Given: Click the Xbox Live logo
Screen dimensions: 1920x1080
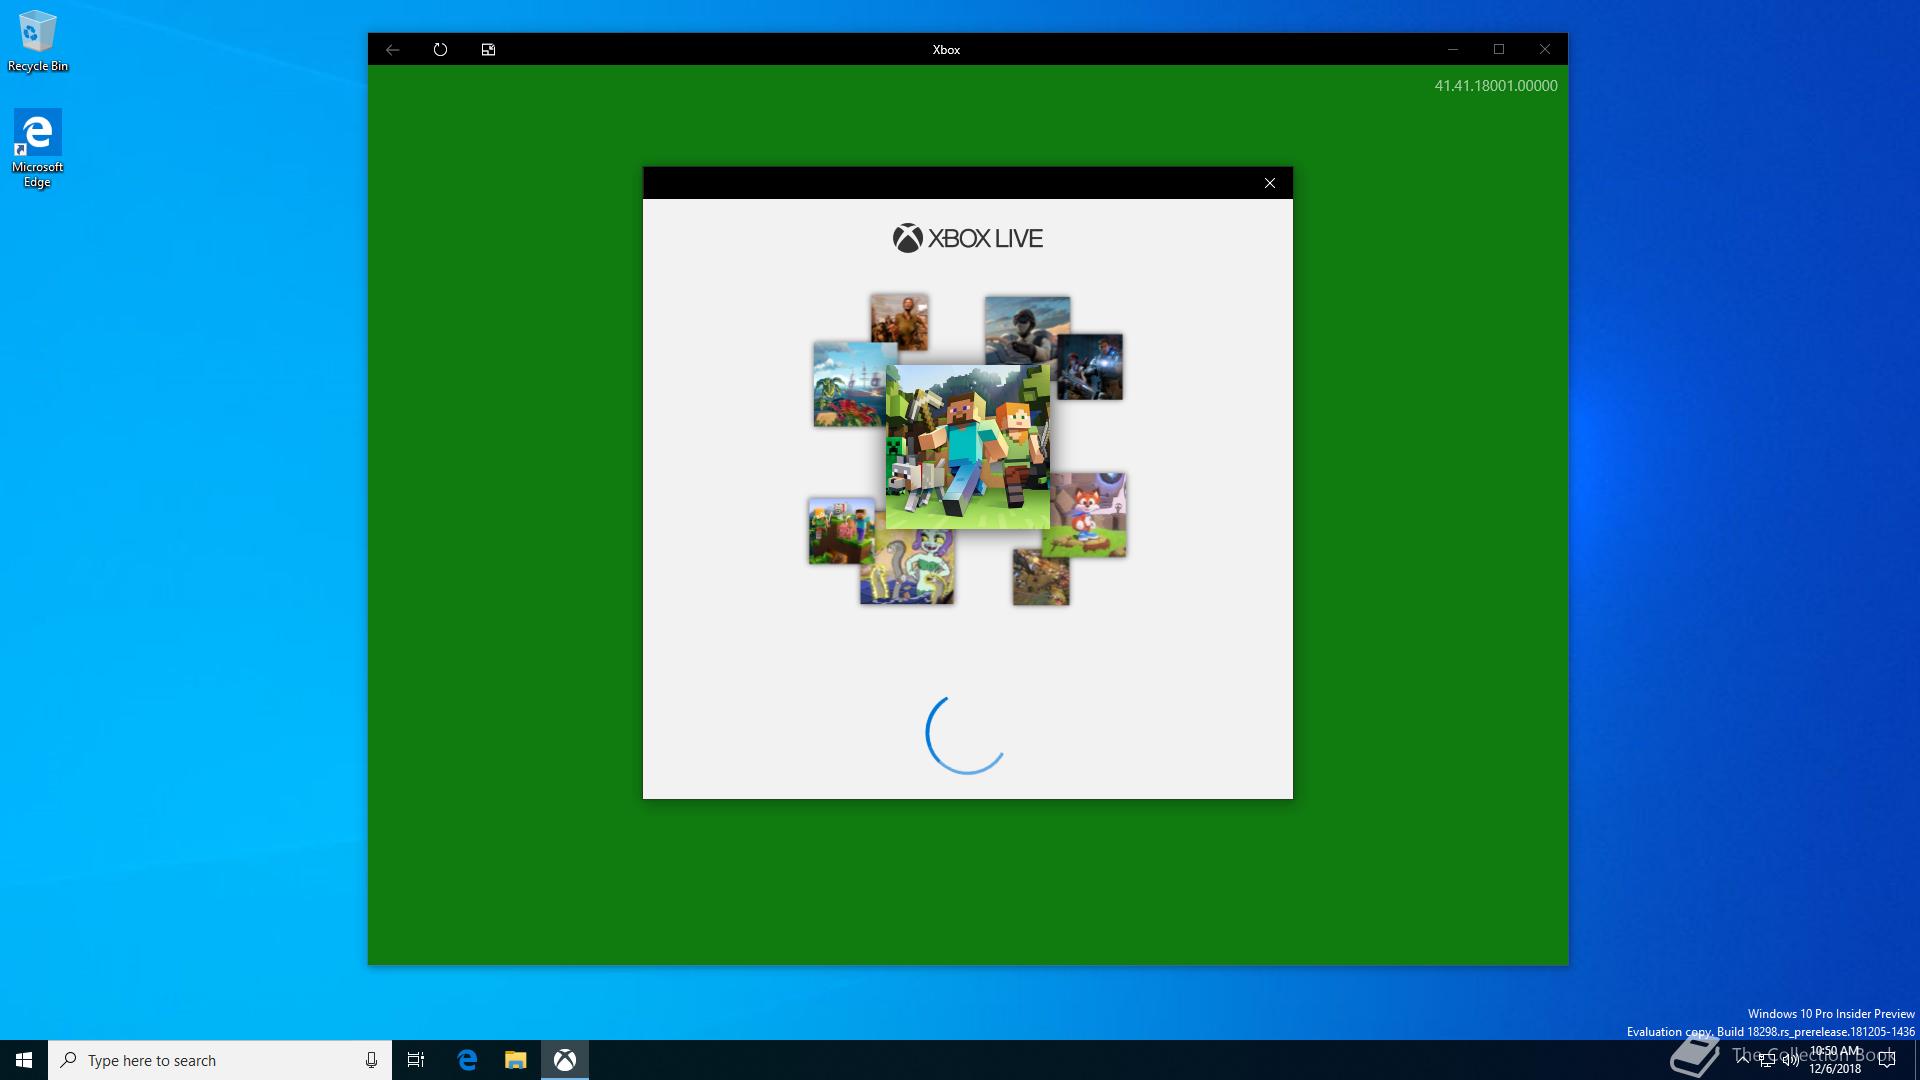Looking at the screenshot, I should click(967, 238).
